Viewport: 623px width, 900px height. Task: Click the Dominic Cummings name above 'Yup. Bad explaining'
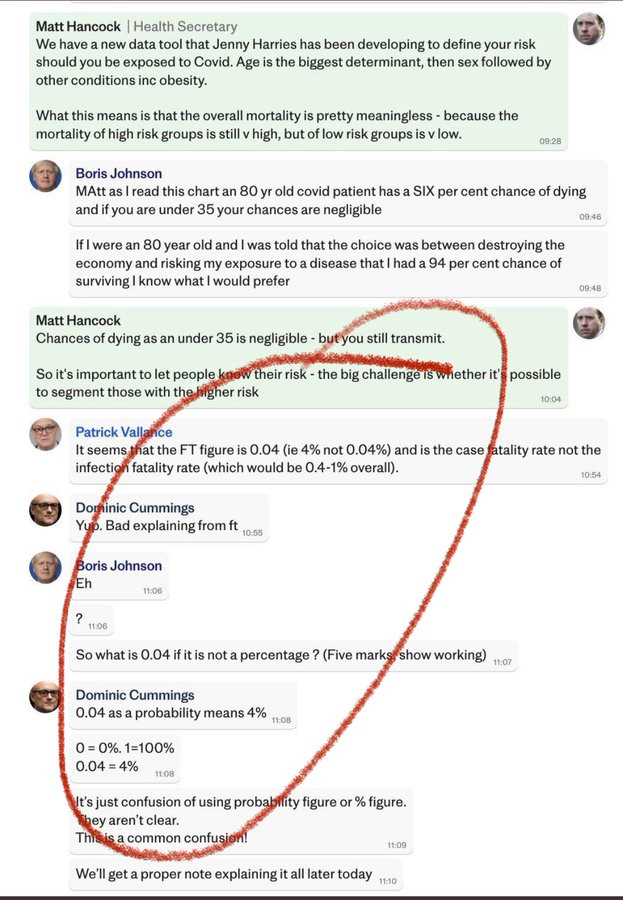pos(135,508)
